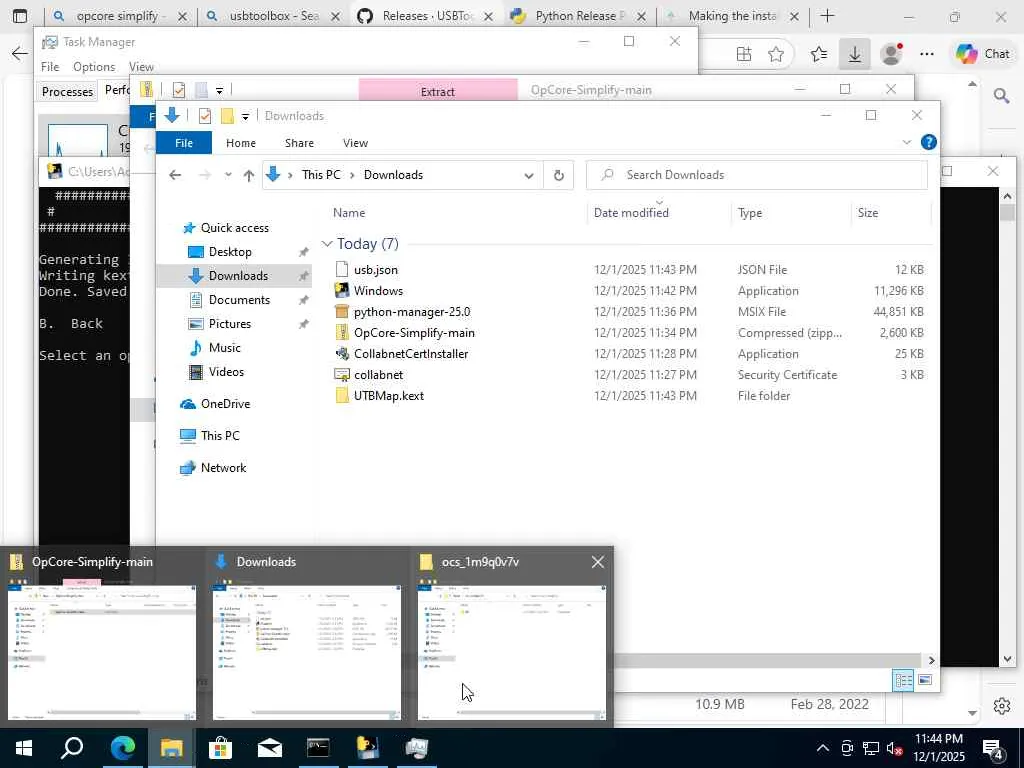Screen dimensions: 1024x768
Task: Switch to details view in Explorer
Action: click(x=903, y=680)
